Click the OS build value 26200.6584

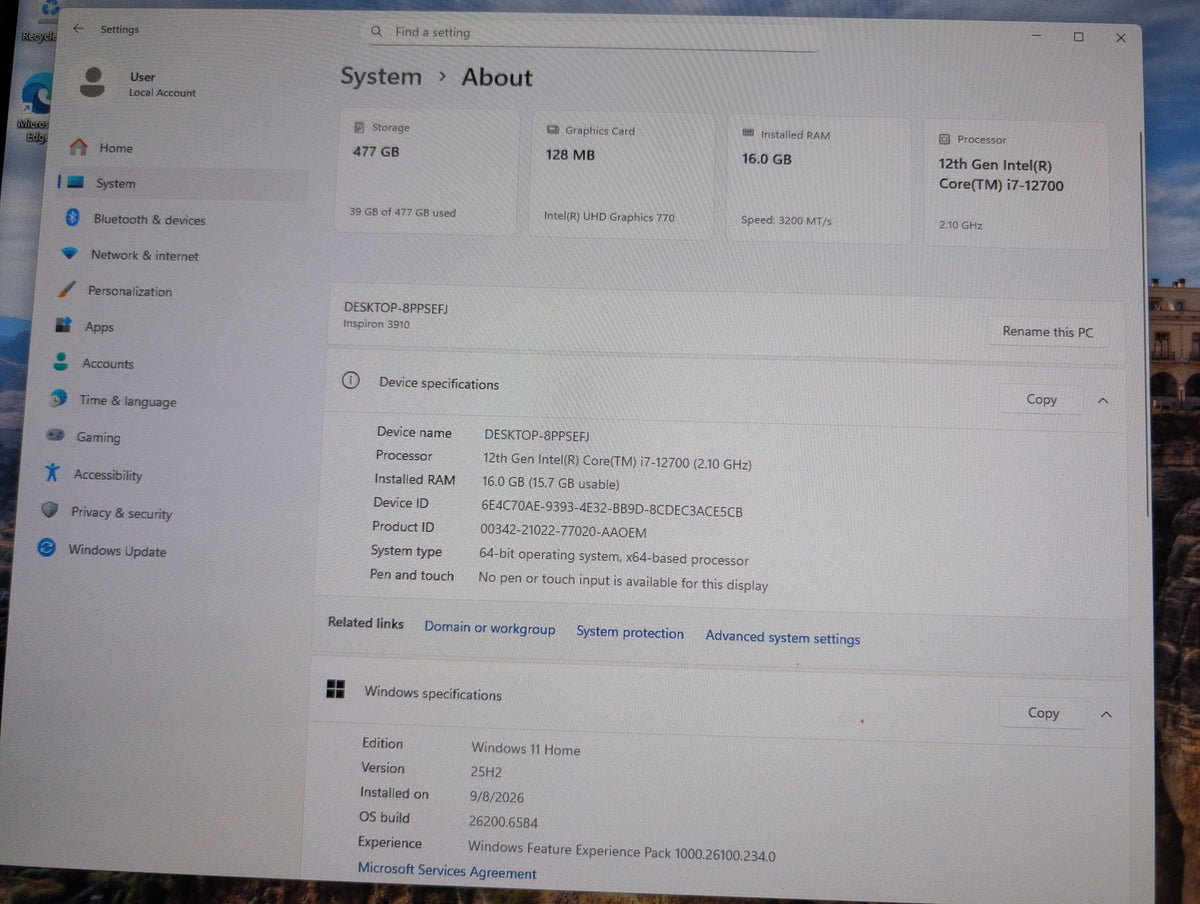[x=503, y=822]
